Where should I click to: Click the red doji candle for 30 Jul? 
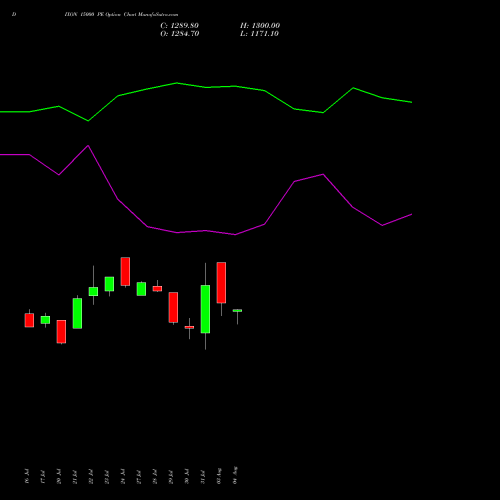click(x=189, y=327)
